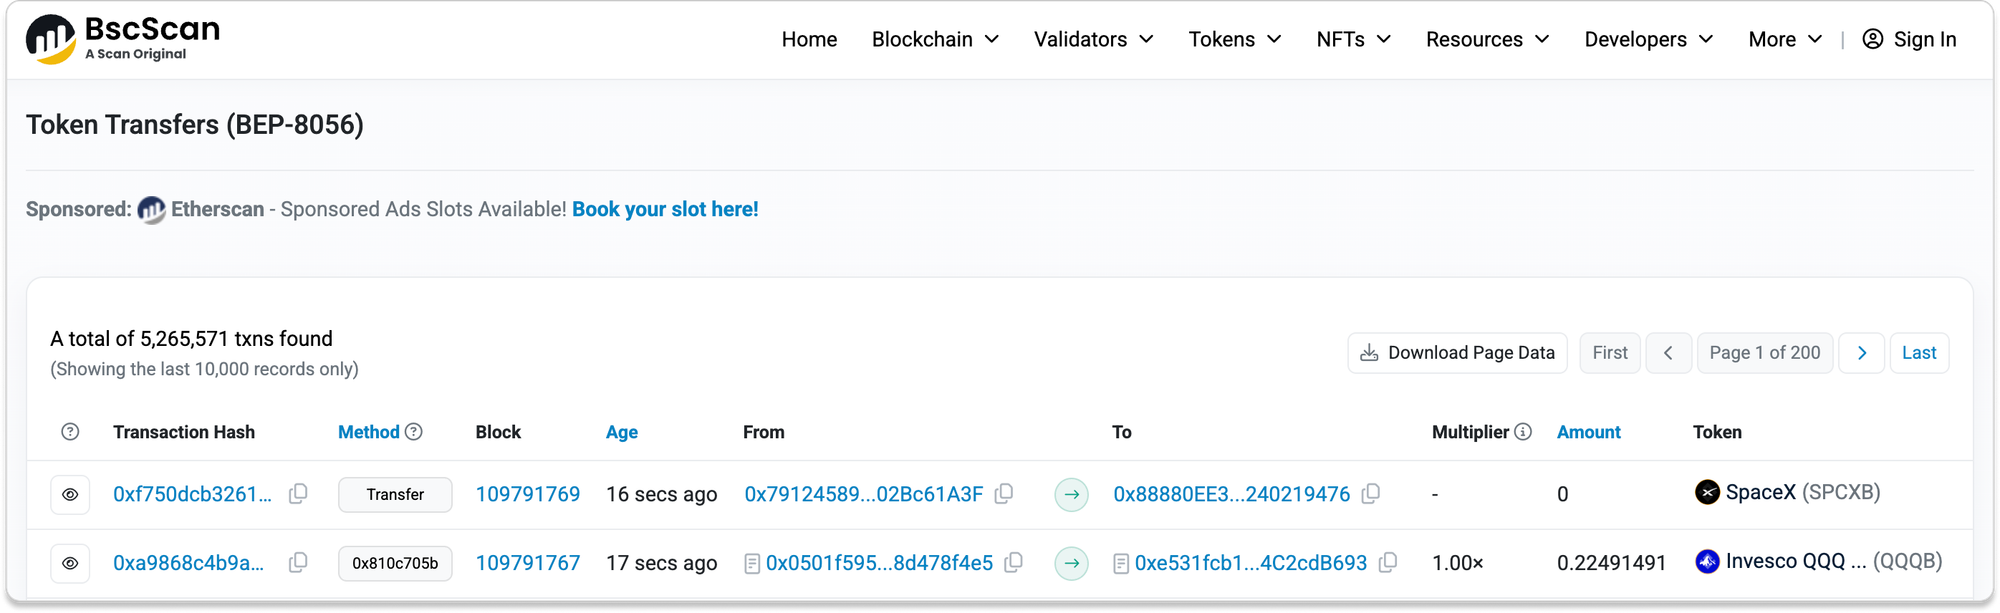Click the Etherscan sponsored text
The height and width of the screenshot is (613, 2000).
(217, 209)
